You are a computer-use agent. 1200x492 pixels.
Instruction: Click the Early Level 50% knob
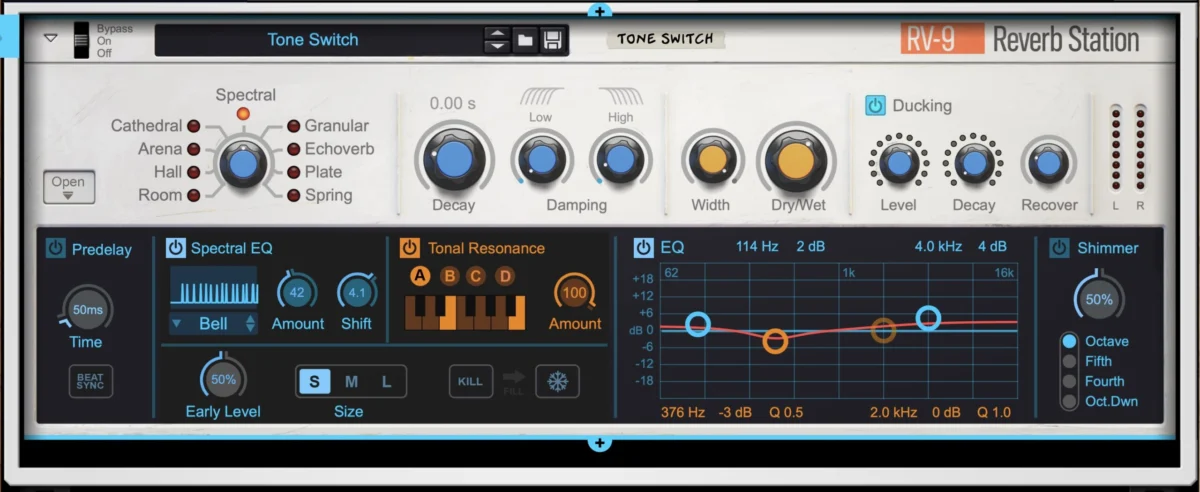[223, 380]
